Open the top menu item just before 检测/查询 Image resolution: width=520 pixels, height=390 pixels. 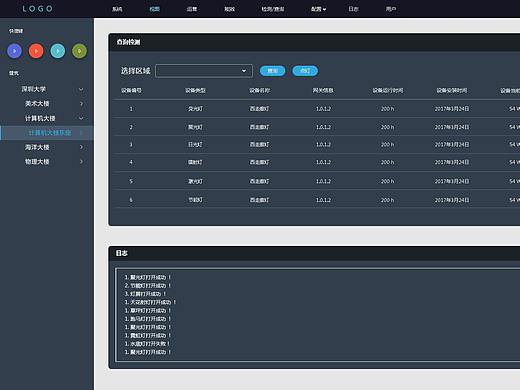[229, 9]
